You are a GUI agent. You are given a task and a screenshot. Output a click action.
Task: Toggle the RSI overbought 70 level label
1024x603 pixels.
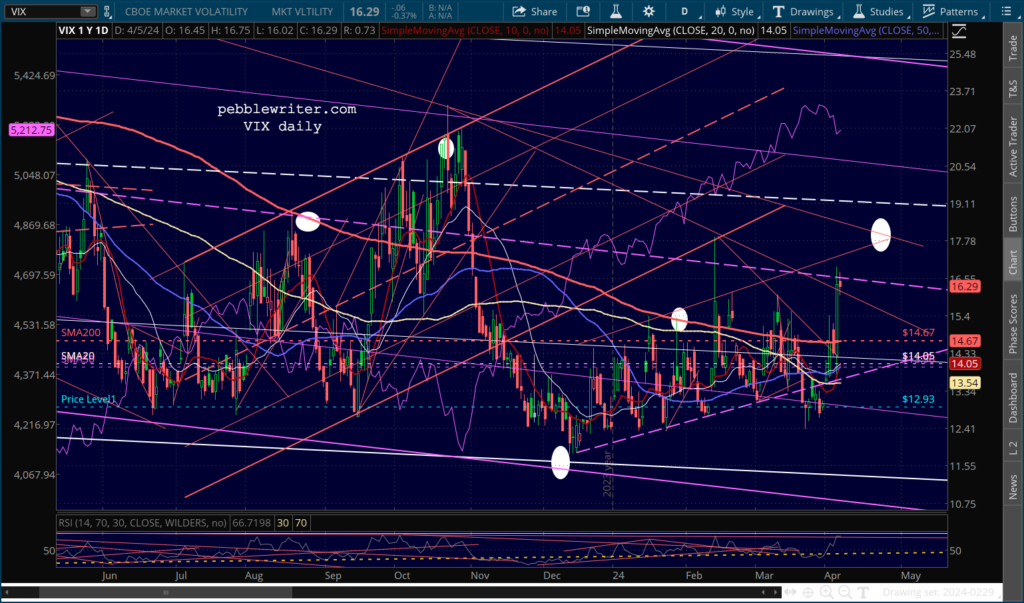point(300,523)
